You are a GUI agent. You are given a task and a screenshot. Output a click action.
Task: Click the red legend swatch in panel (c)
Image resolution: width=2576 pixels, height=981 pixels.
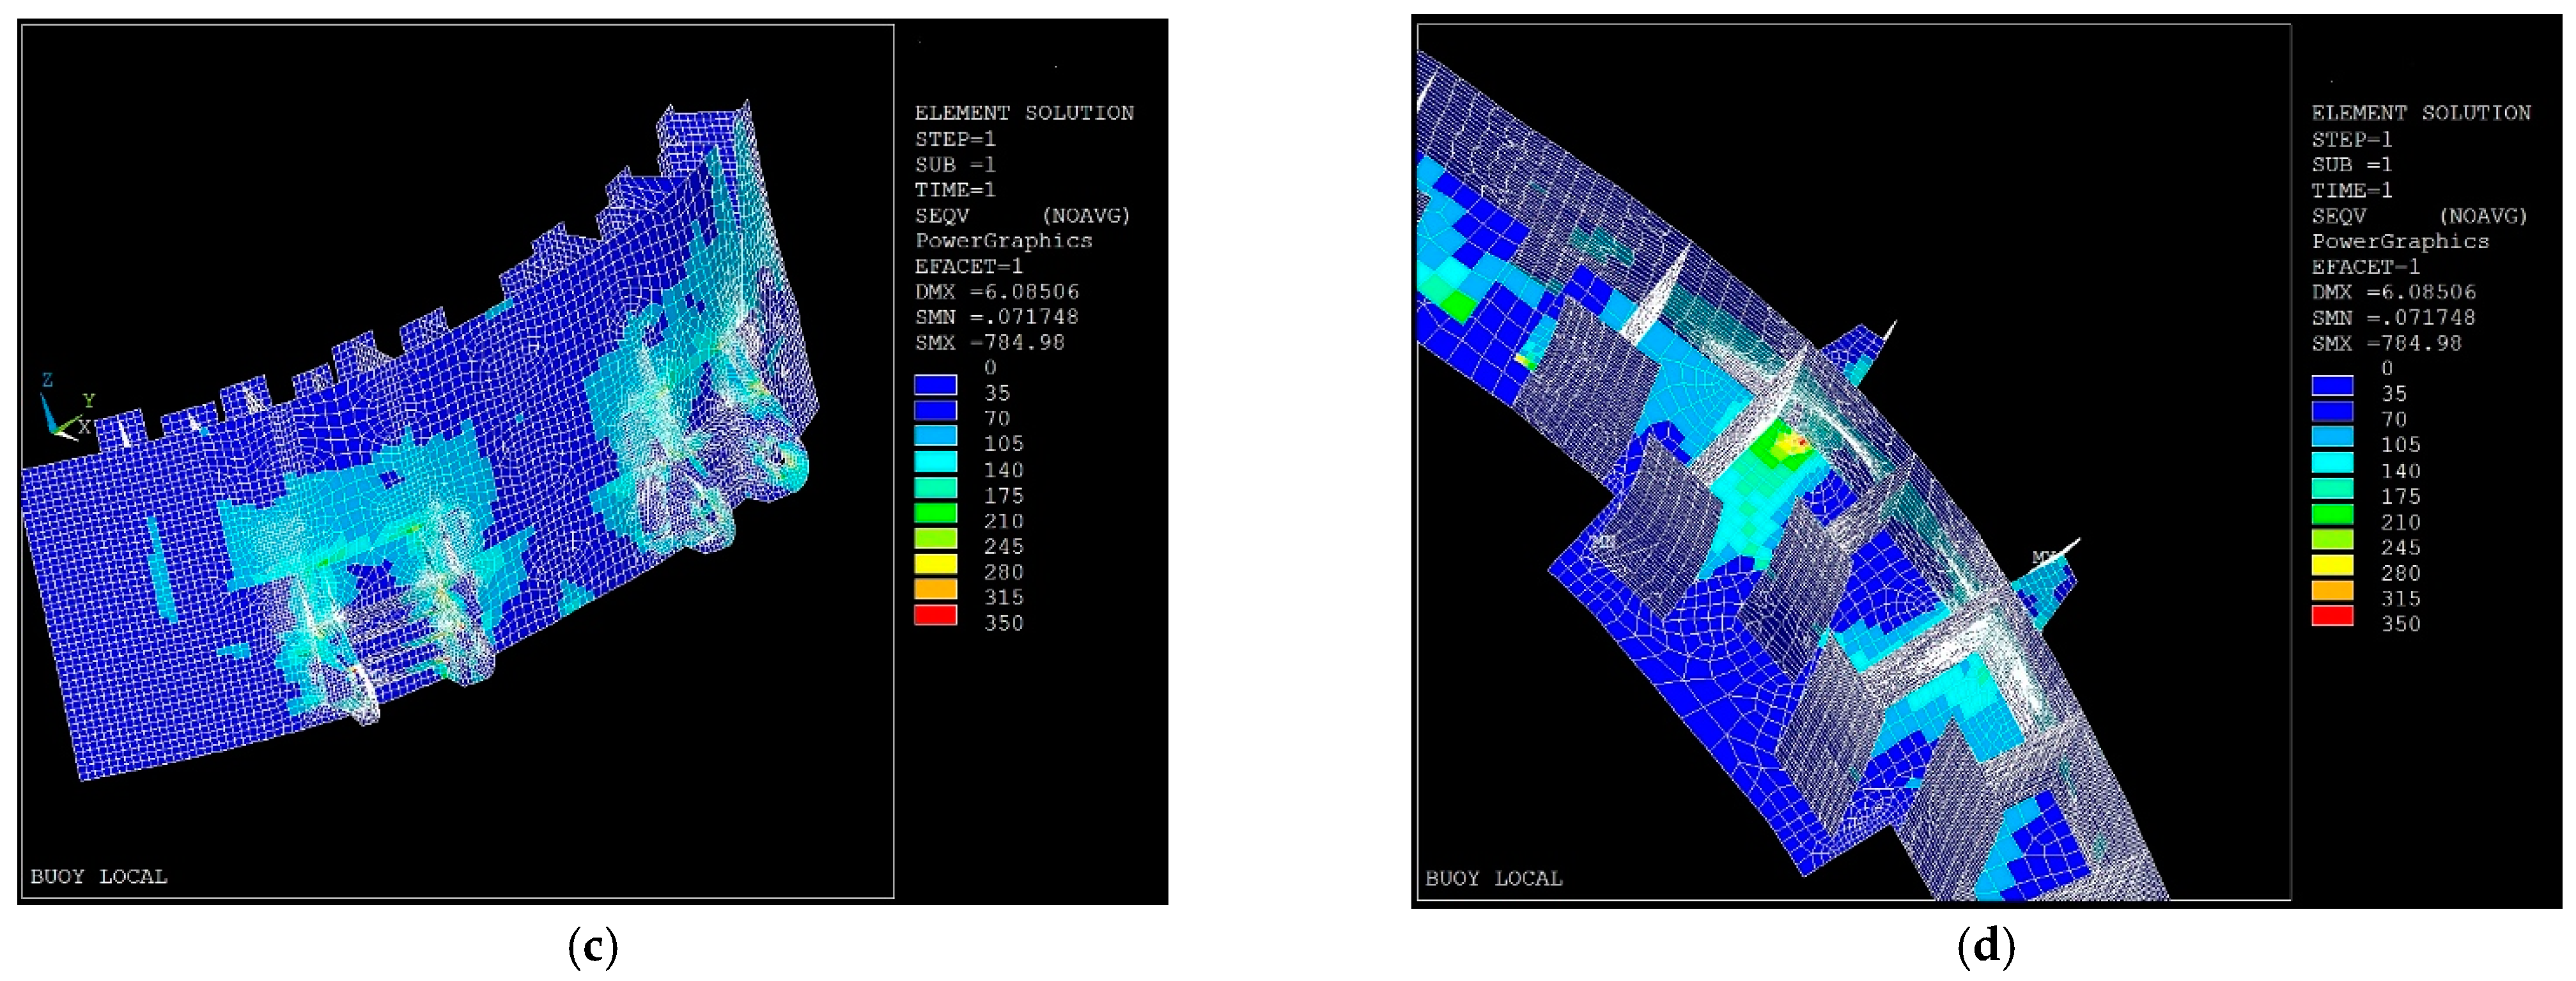[935, 615]
